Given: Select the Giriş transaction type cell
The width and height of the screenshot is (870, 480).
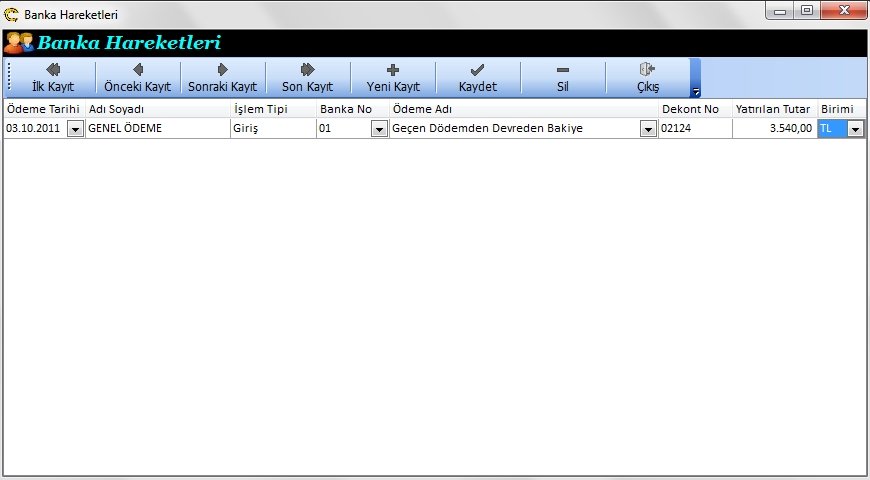Looking at the screenshot, I should pos(272,129).
